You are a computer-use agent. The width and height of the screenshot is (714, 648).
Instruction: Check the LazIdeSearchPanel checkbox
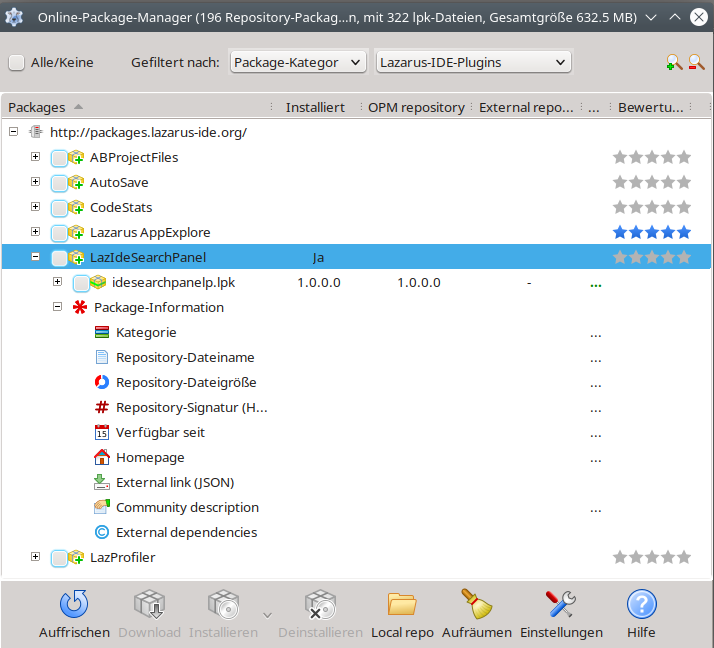click(x=59, y=258)
